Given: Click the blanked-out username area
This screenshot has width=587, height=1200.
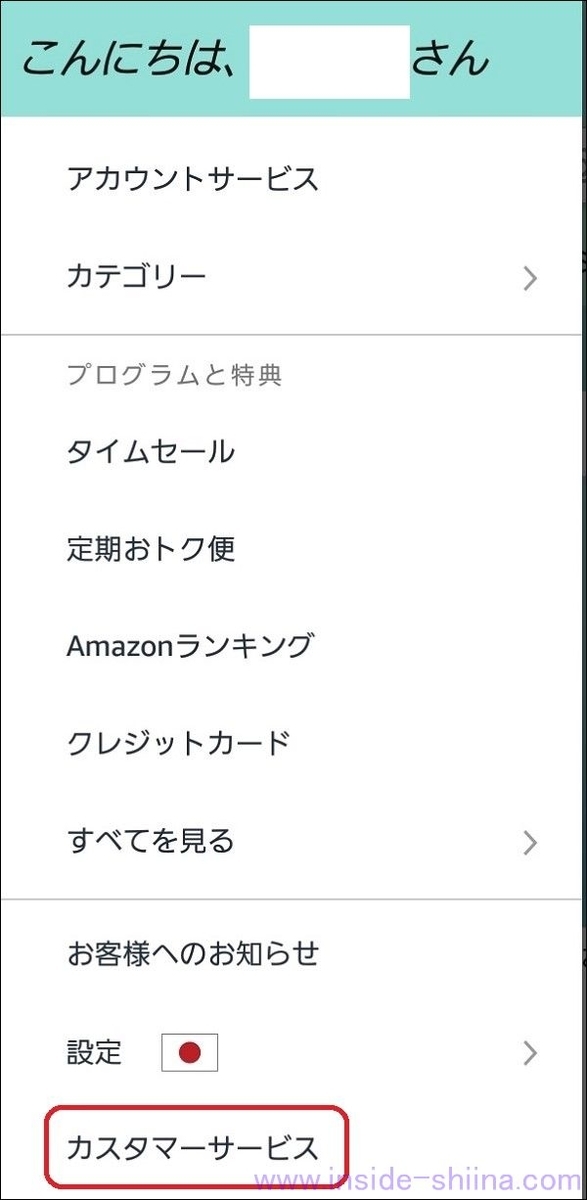Looking at the screenshot, I should click(x=330, y=60).
